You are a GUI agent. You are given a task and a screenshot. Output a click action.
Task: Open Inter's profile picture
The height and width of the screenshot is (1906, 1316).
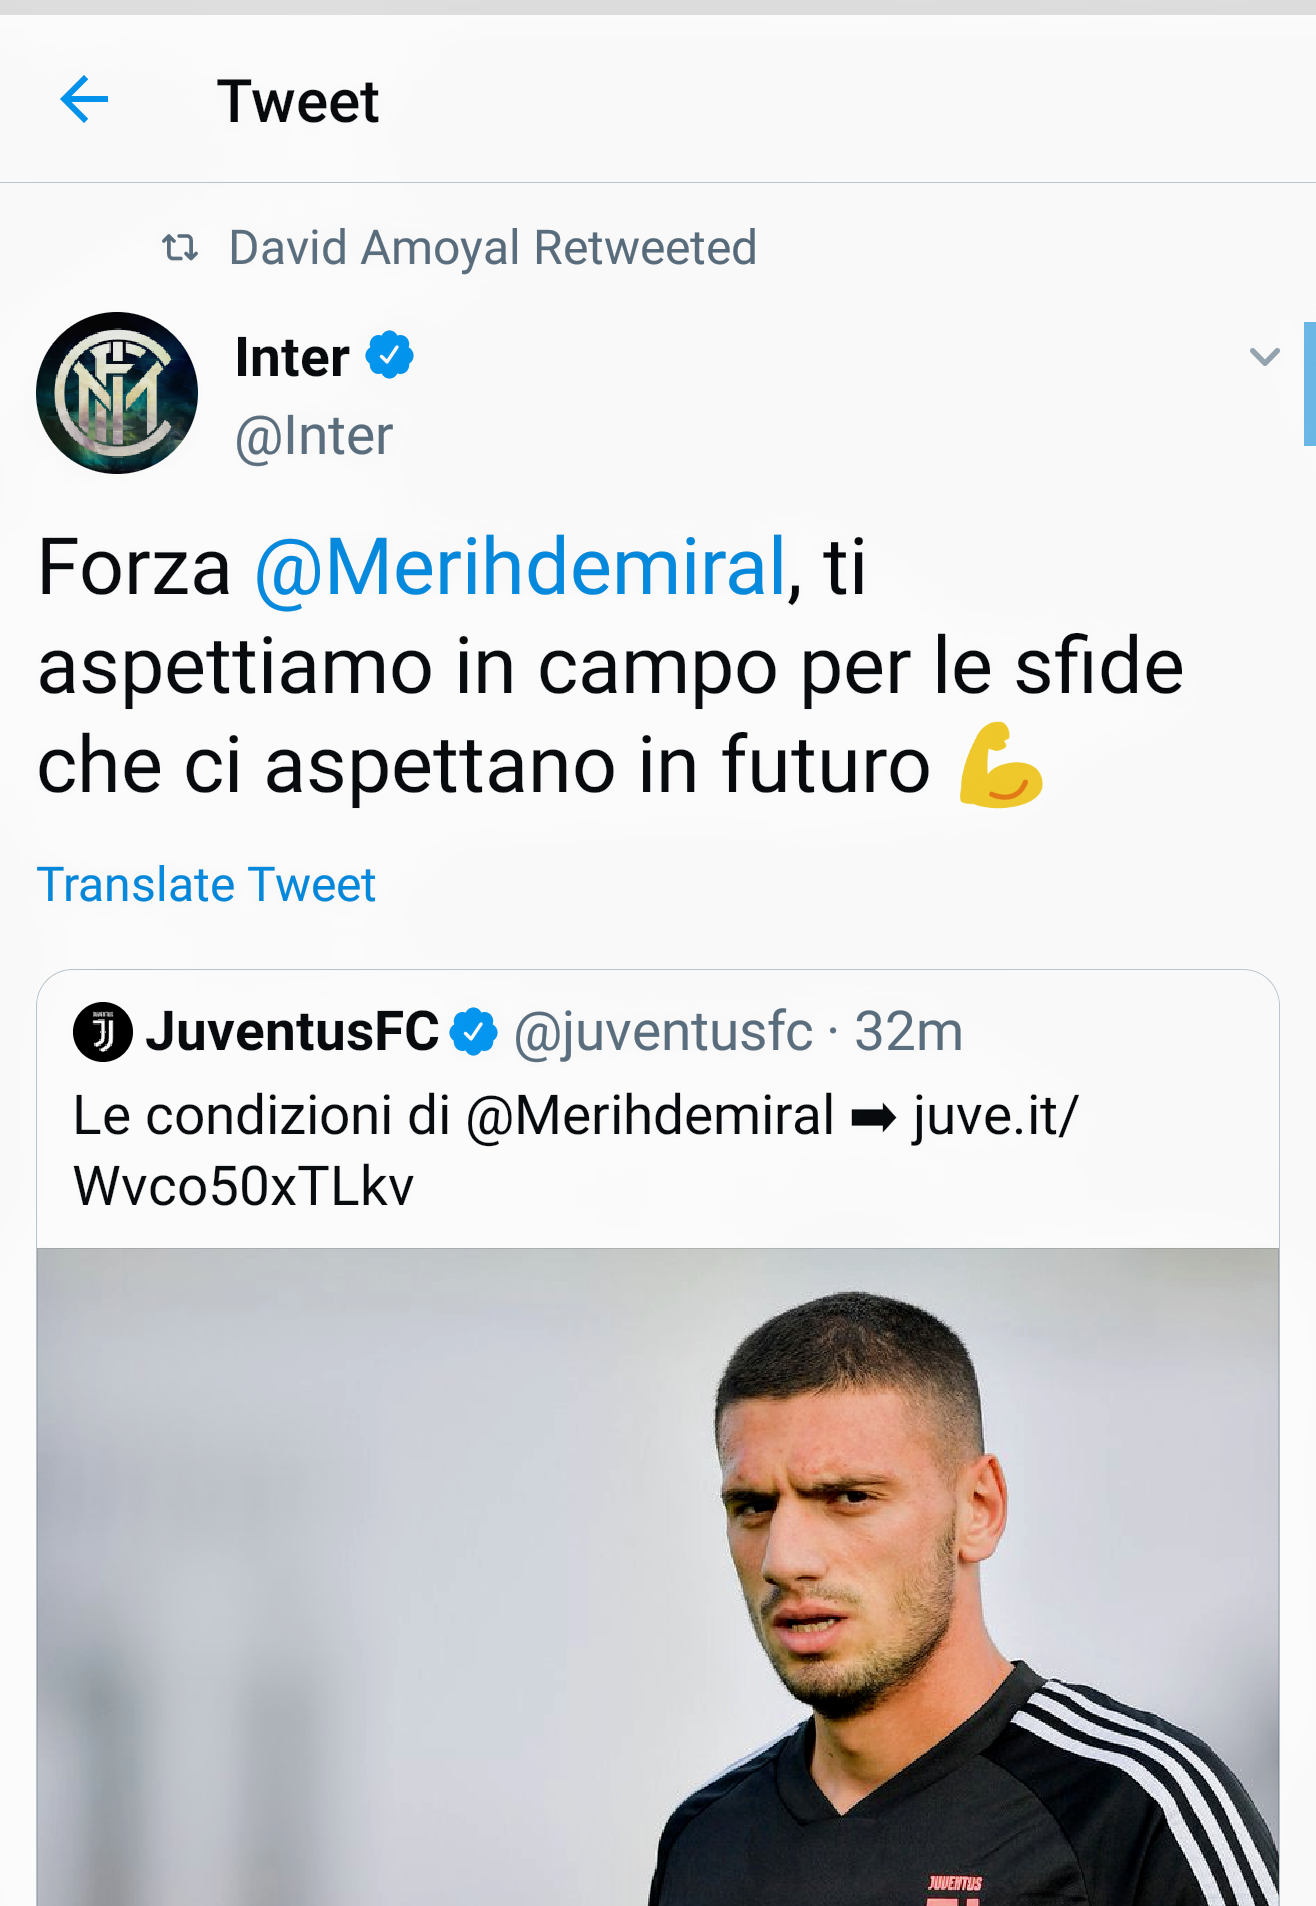point(117,393)
